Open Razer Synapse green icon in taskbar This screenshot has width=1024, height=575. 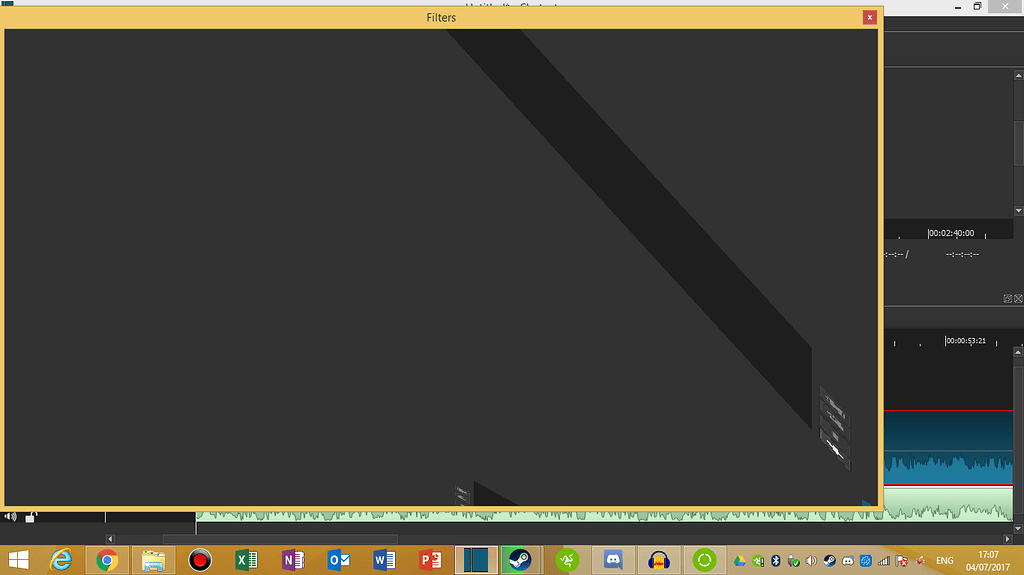(x=567, y=560)
